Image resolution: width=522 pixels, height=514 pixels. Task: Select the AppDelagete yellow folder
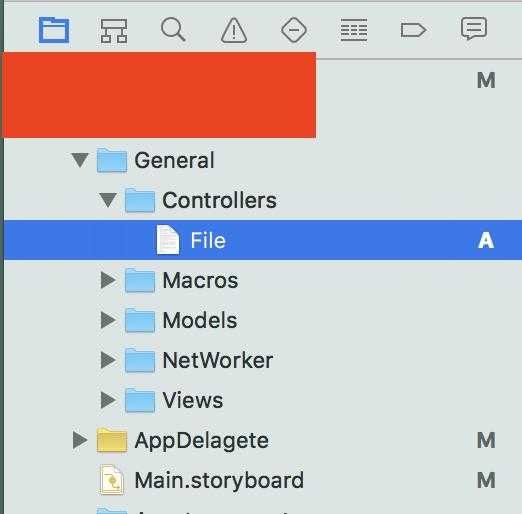click(x=112, y=440)
